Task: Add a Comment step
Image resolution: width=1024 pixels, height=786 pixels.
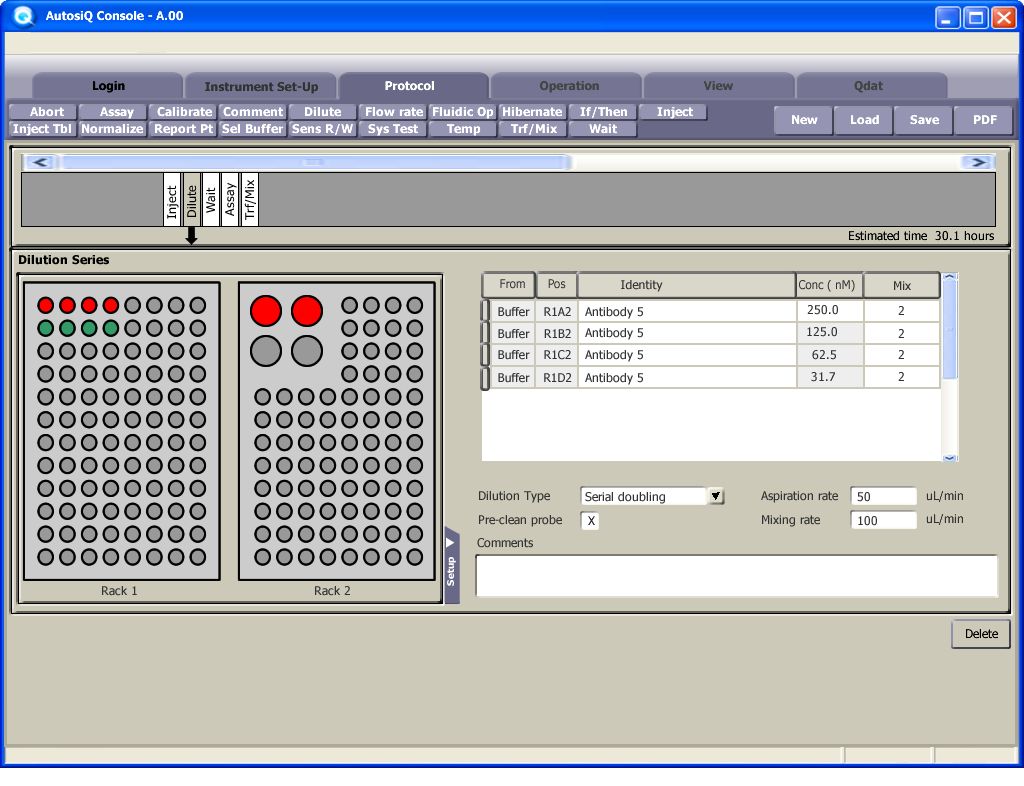Action: click(x=253, y=112)
